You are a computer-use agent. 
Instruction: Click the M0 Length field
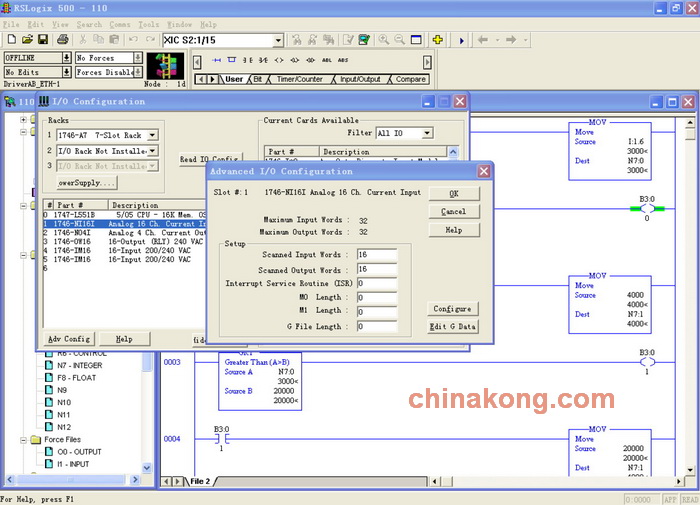pyautogui.click(x=377, y=298)
